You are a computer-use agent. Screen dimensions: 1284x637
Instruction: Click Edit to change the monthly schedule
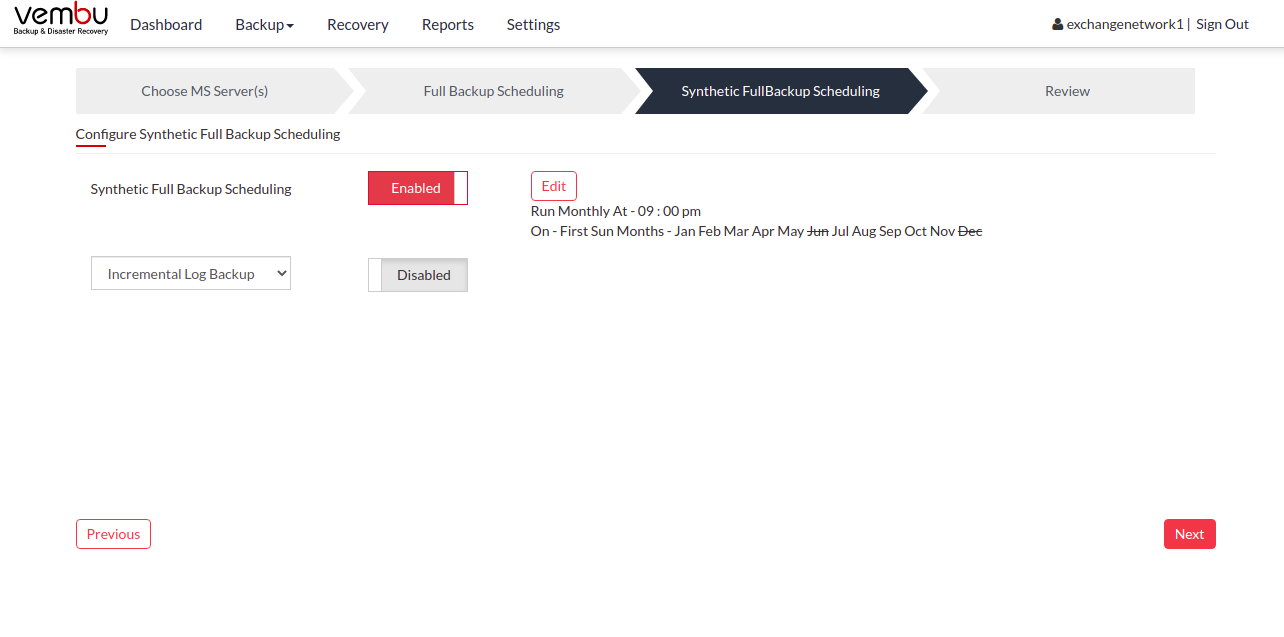pos(554,186)
